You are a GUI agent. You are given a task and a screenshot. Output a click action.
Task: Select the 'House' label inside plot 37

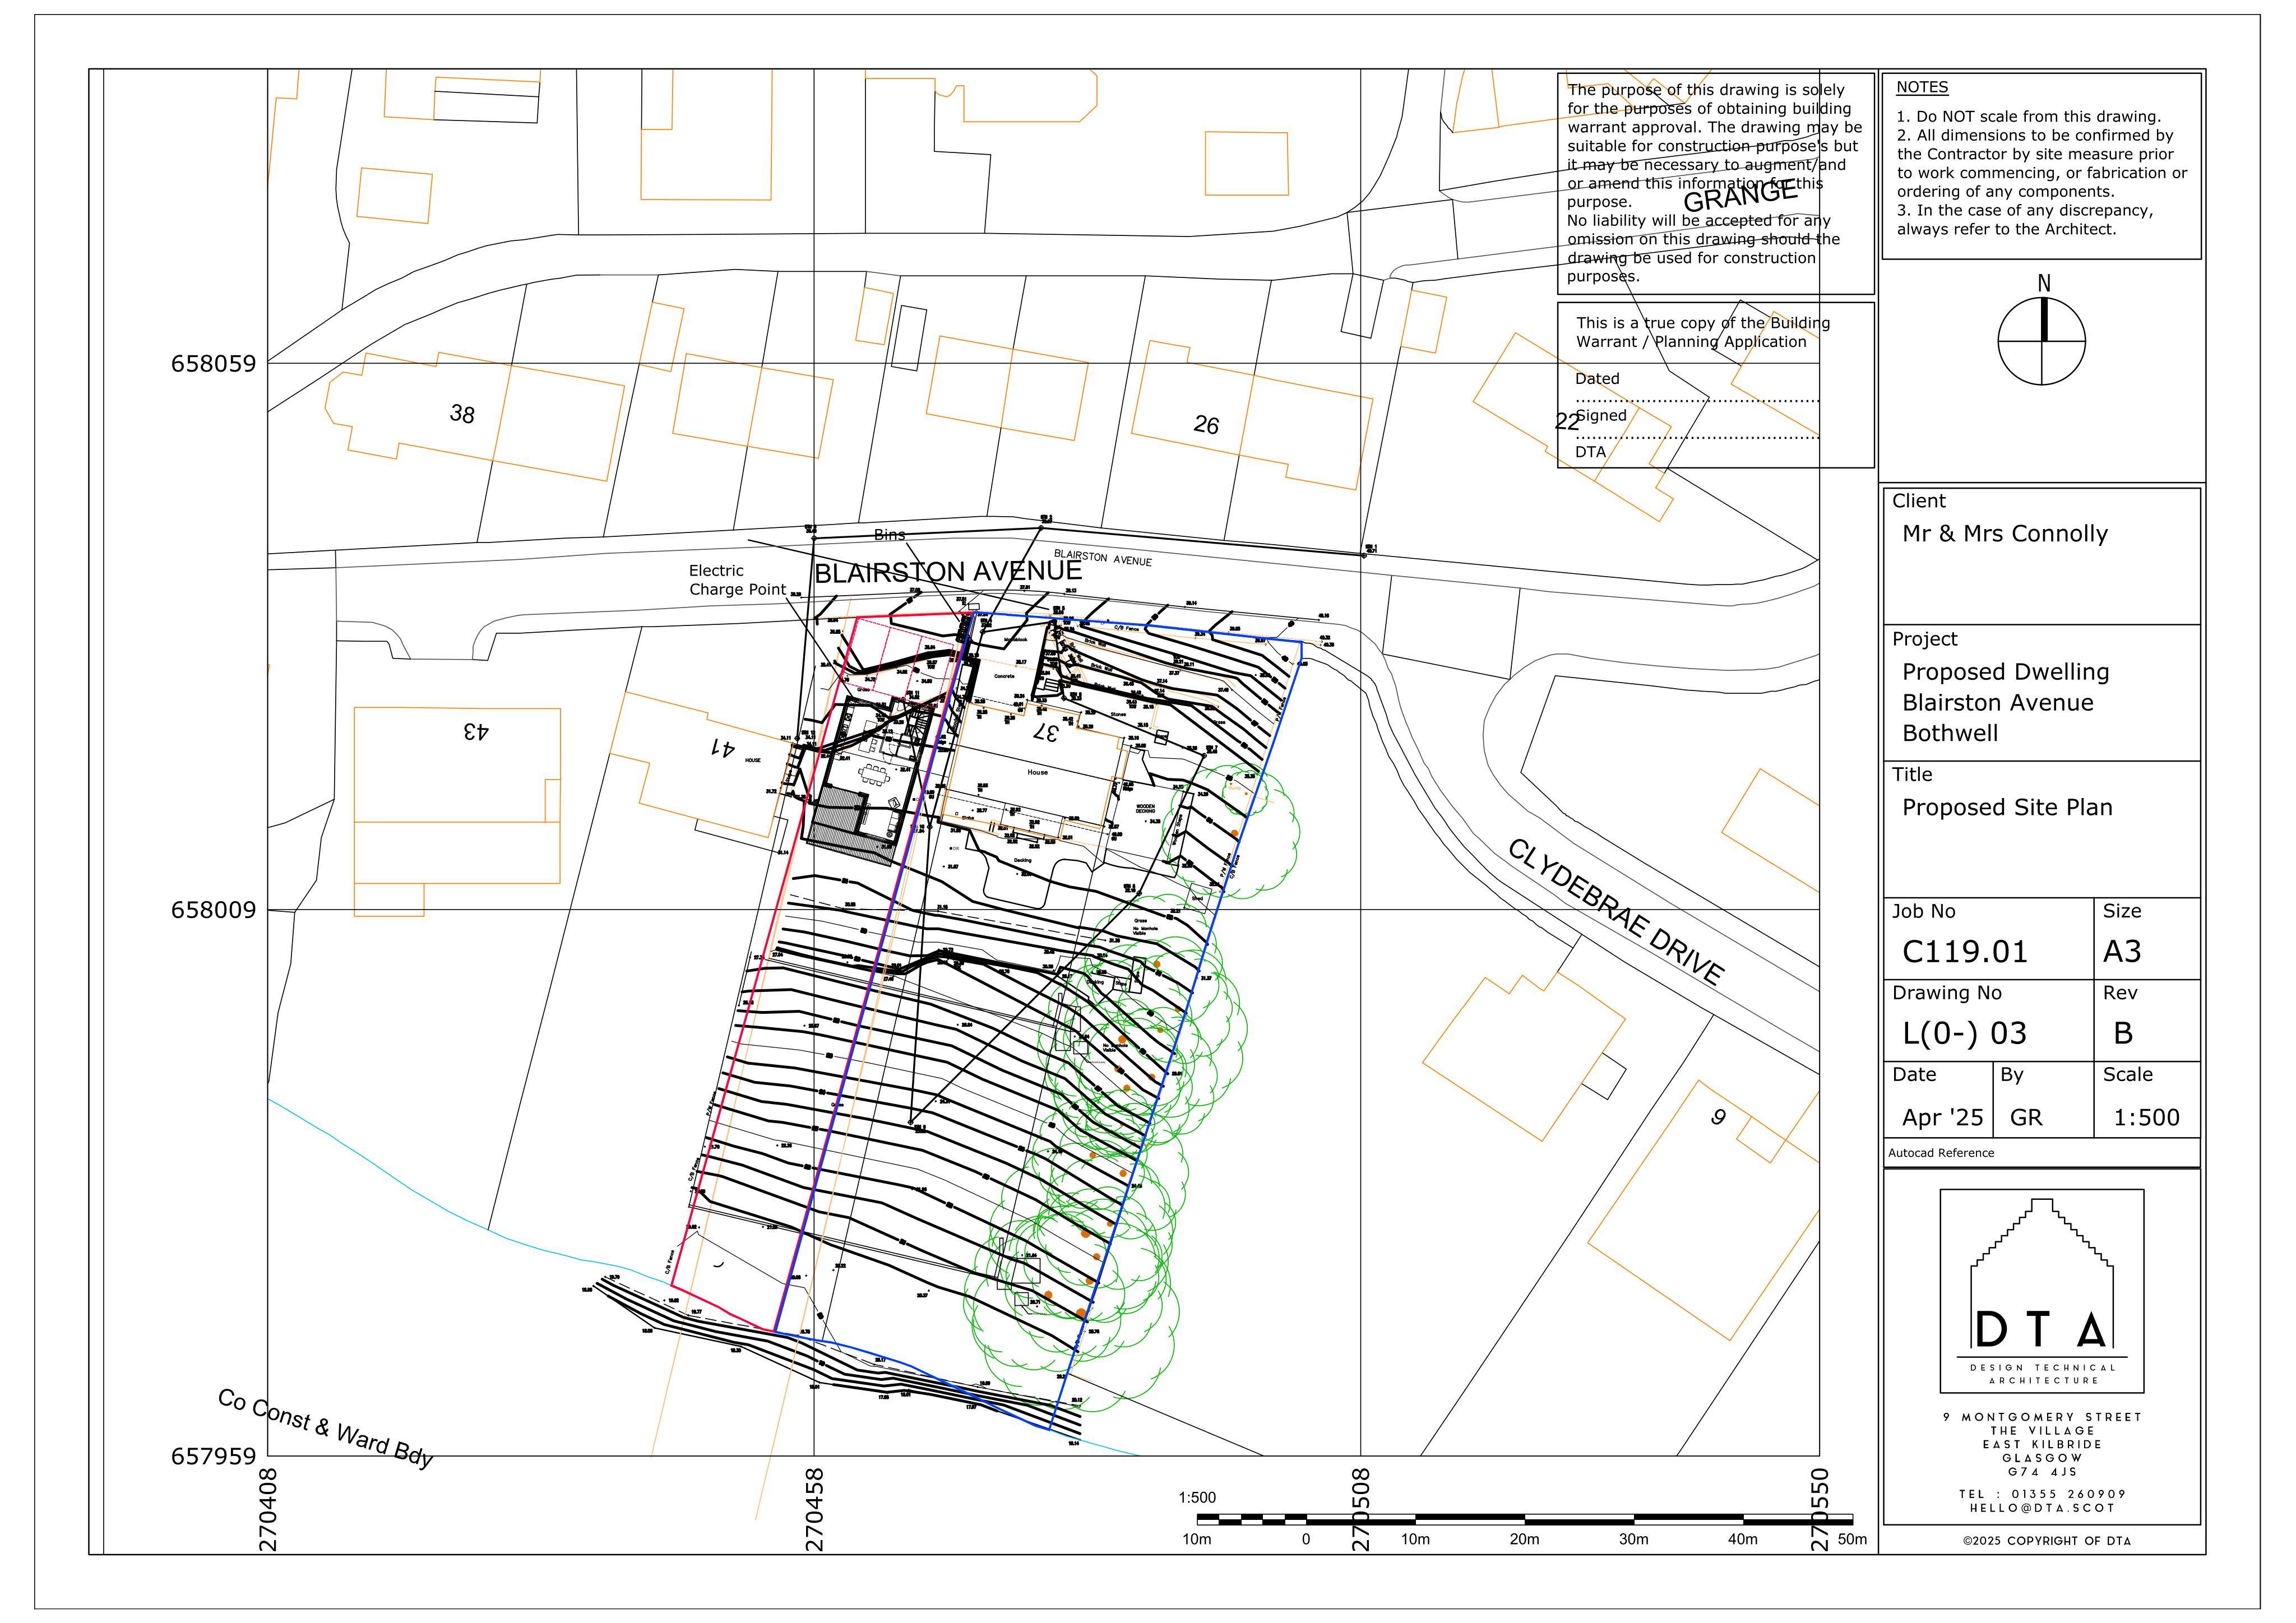pos(1037,772)
